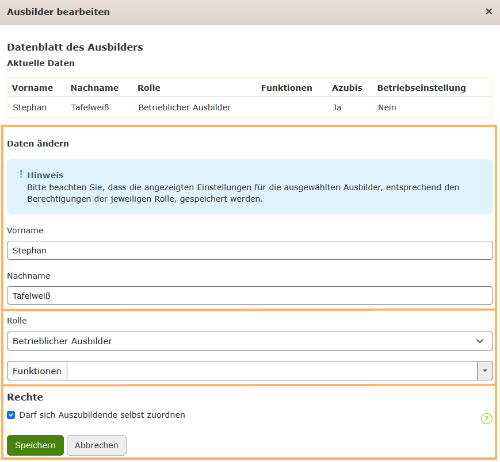Image resolution: width=500 pixels, height=462 pixels.
Task: Click the Speichern button
Action: [35, 445]
